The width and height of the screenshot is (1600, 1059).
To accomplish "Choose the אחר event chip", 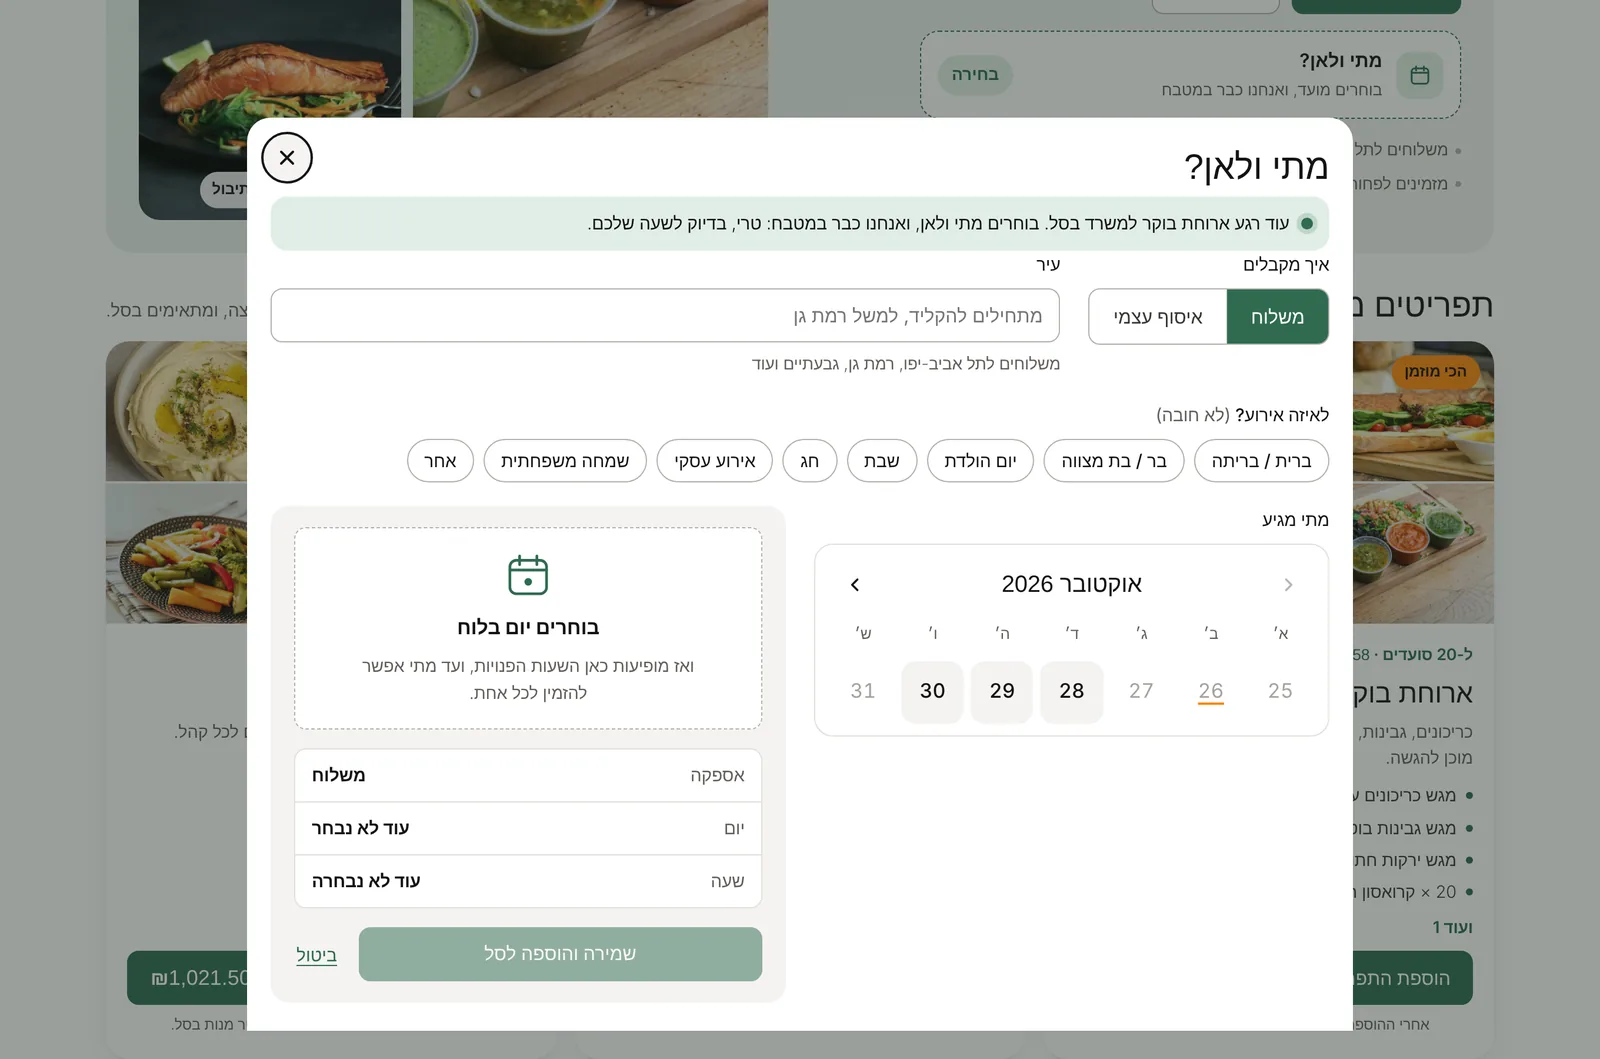I will click(440, 461).
